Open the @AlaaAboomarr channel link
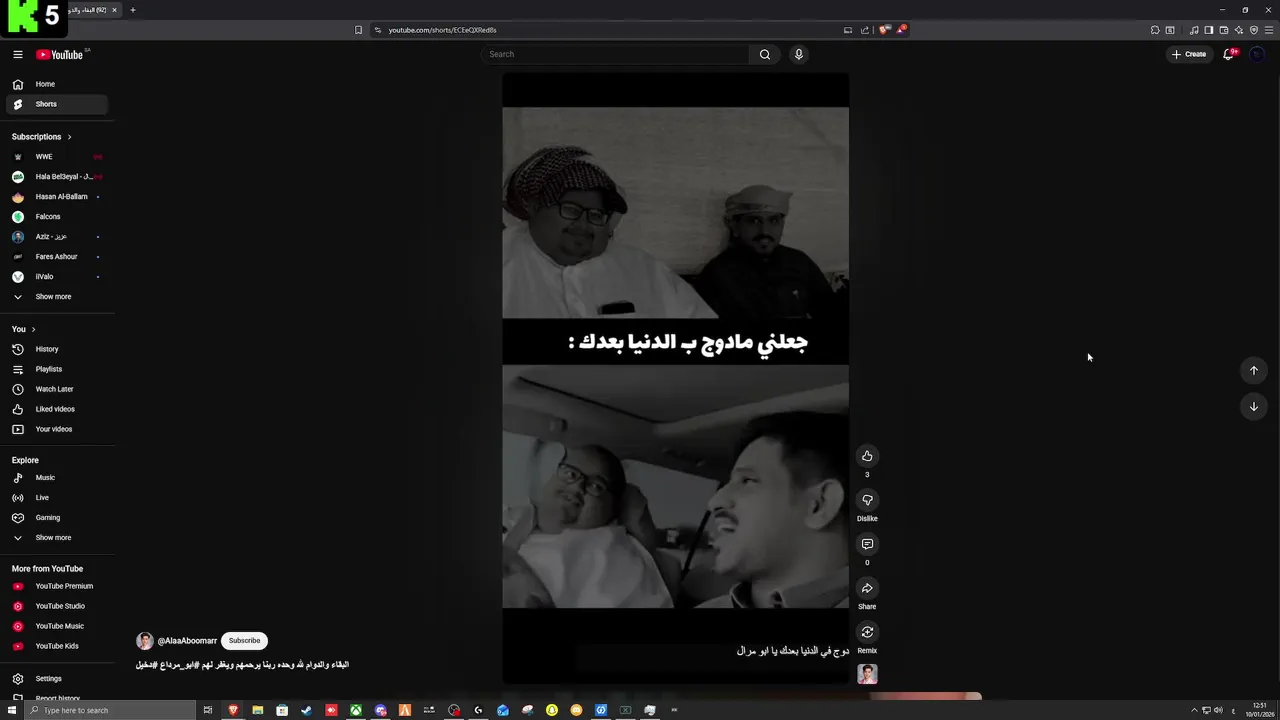 pos(187,641)
